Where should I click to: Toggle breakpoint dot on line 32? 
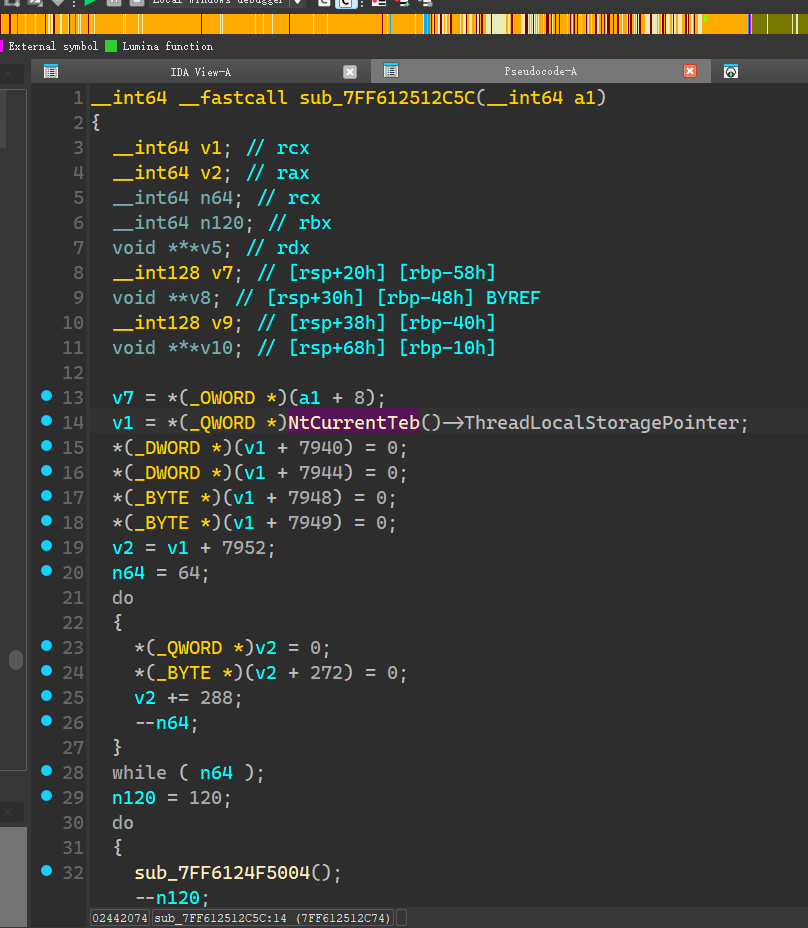[x=47, y=871]
